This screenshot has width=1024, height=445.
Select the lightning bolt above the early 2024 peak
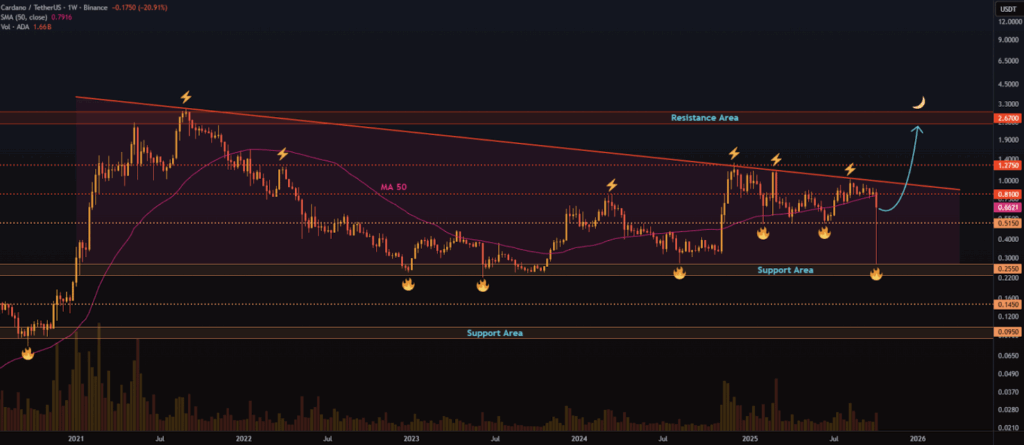tap(610, 186)
